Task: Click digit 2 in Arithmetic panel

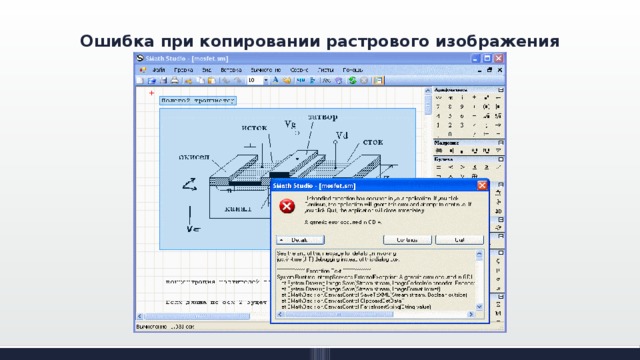Action: (x=450, y=125)
